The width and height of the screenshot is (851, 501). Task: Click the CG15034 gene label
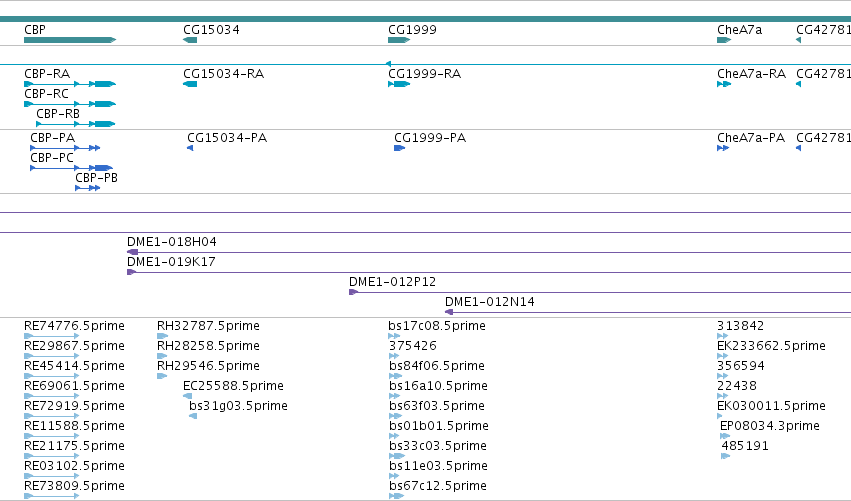coord(211,30)
